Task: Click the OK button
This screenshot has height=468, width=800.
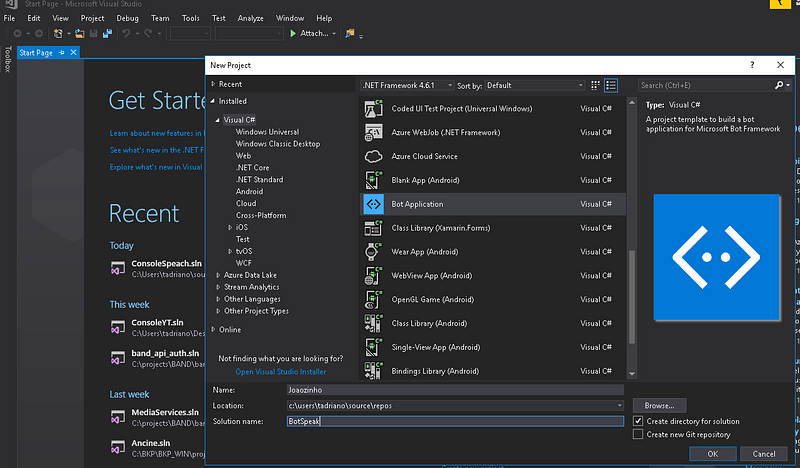Action: click(712, 454)
